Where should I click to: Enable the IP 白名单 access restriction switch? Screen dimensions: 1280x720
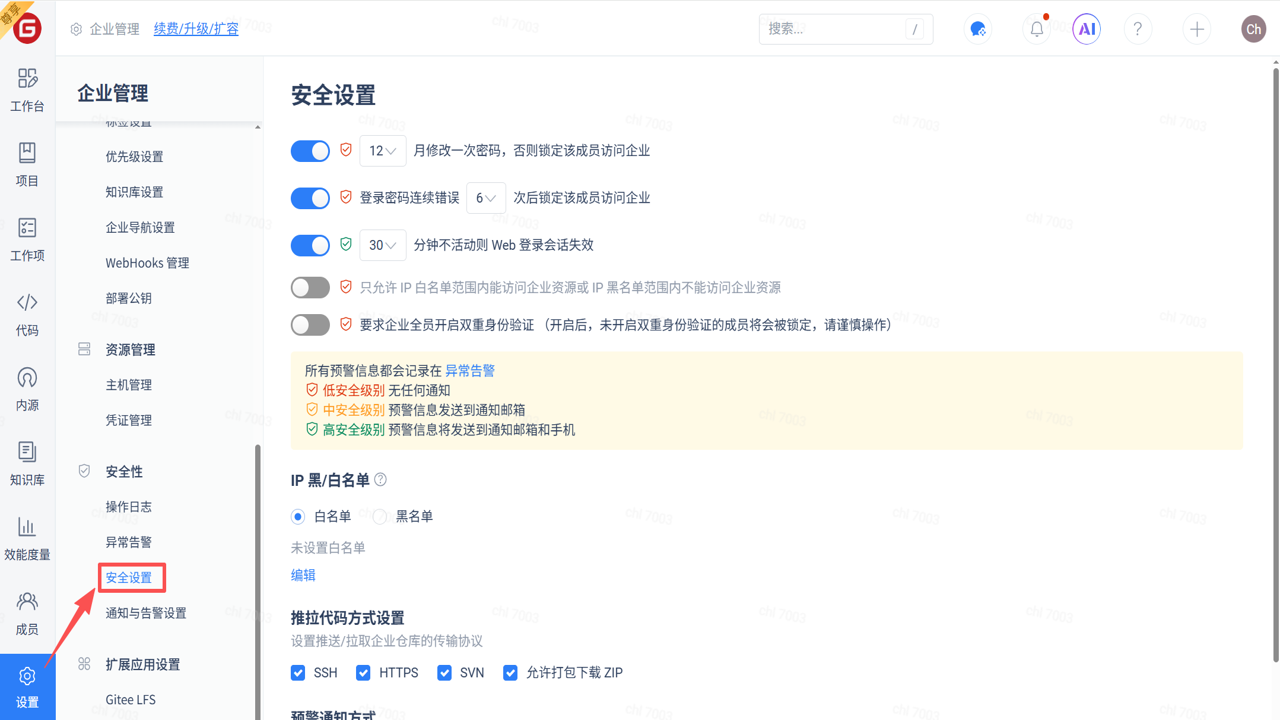coord(310,288)
